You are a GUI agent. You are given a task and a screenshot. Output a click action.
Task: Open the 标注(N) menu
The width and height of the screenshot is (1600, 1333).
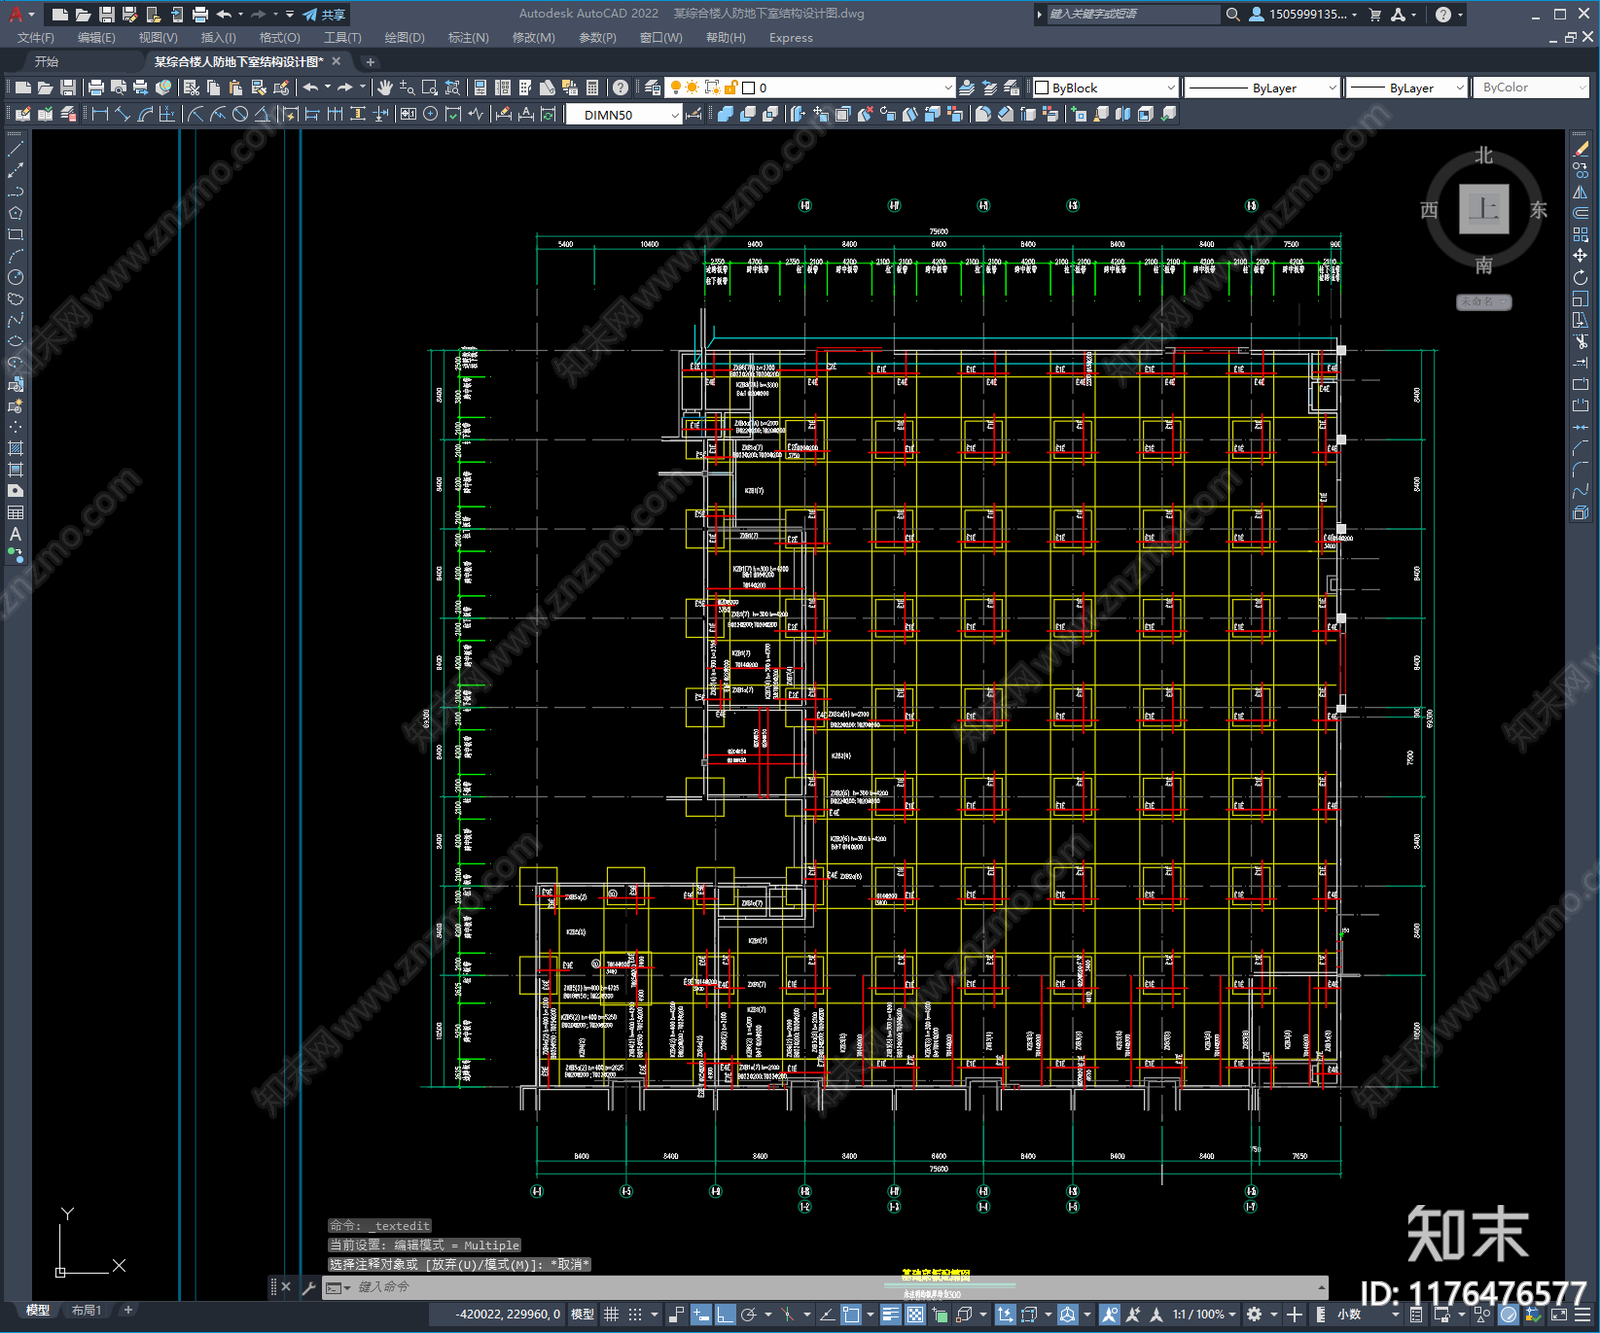[x=468, y=38]
